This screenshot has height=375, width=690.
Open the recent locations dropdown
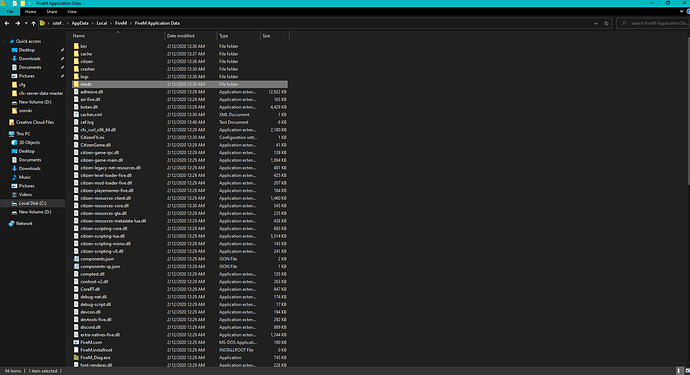click(26, 23)
